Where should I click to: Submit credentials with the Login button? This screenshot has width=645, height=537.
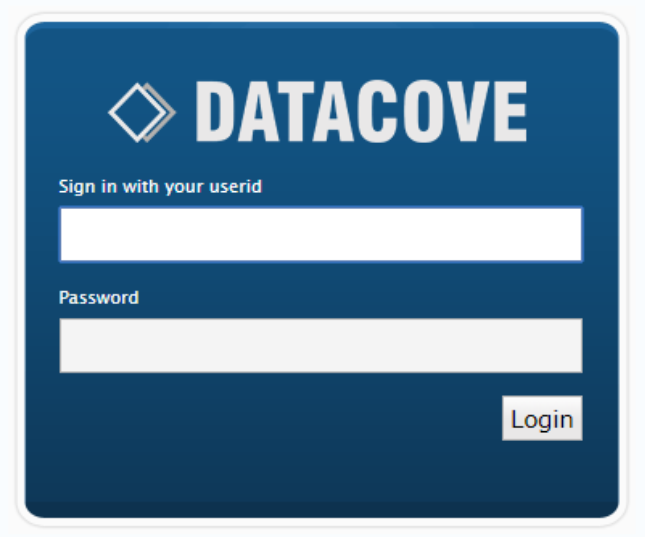click(542, 418)
